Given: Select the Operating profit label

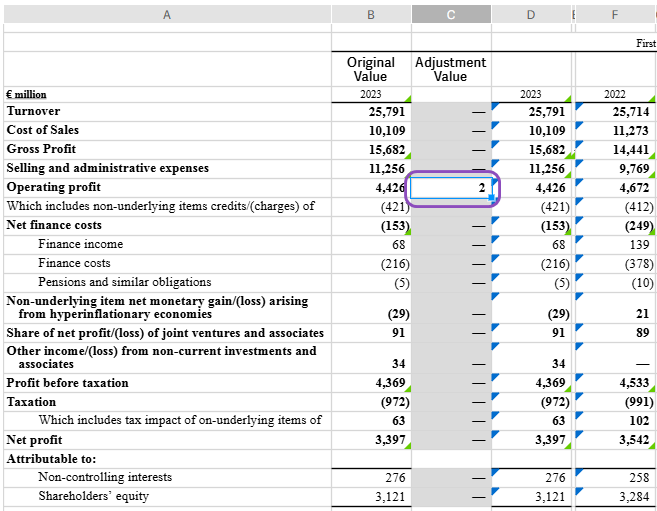Looking at the screenshot, I should coord(53,187).
